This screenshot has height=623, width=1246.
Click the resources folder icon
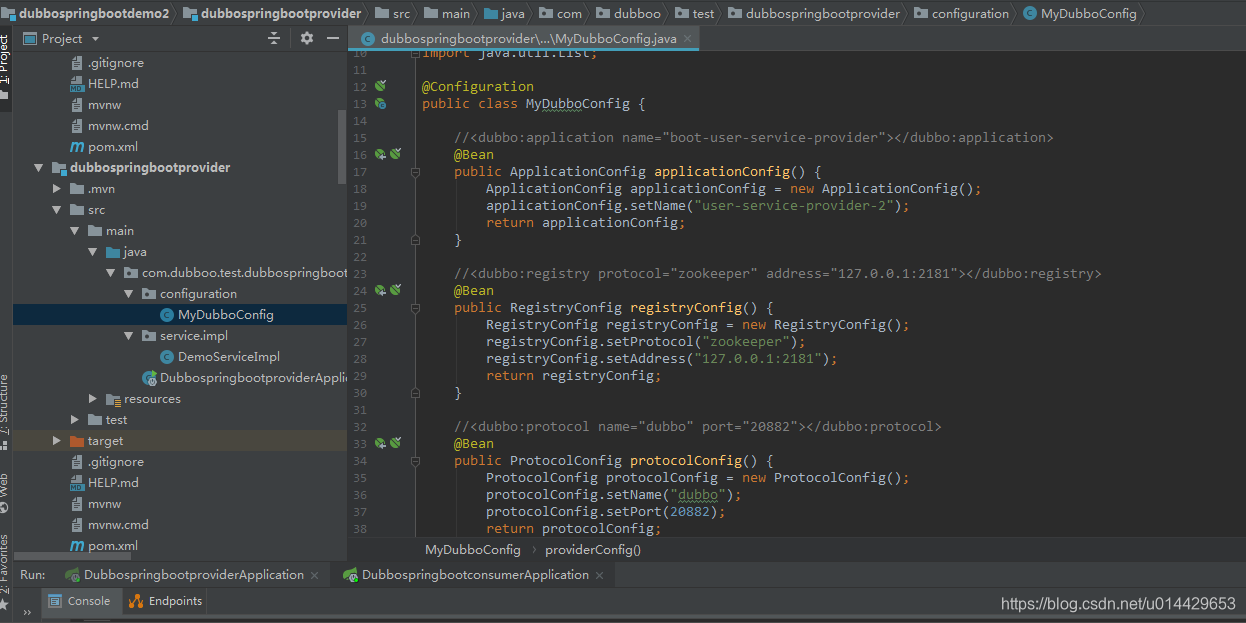pos(113,399)
